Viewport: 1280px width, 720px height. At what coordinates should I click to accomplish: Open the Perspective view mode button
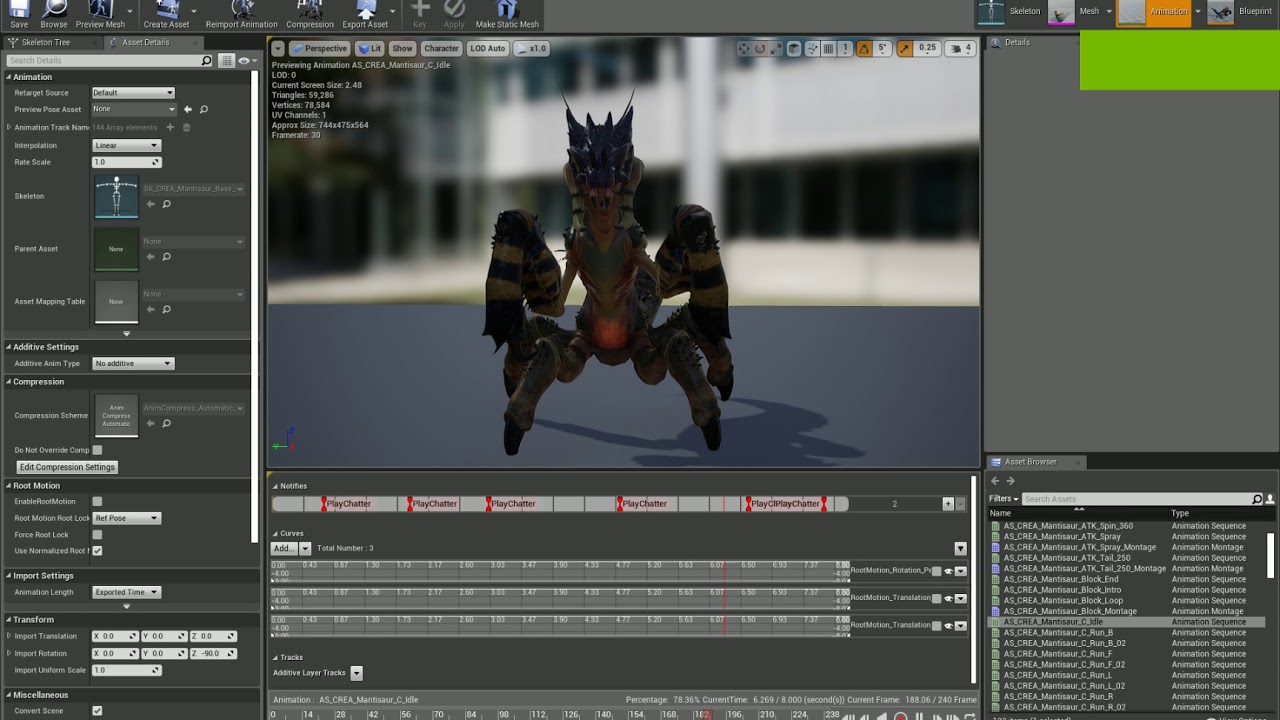320,48
